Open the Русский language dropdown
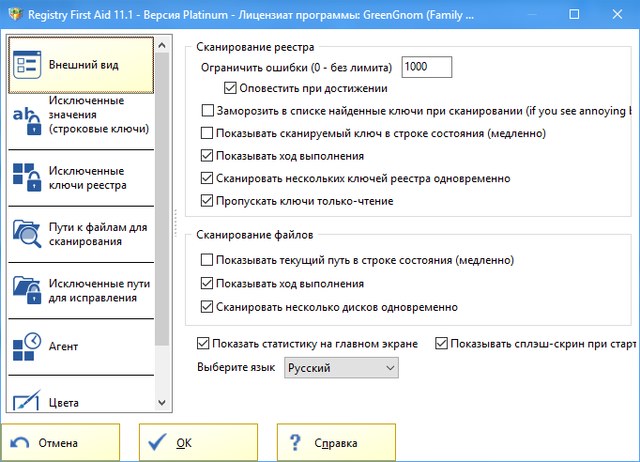The width and height of the screenshot is (640, 462). pyautogui.click(x=340, y=369)
